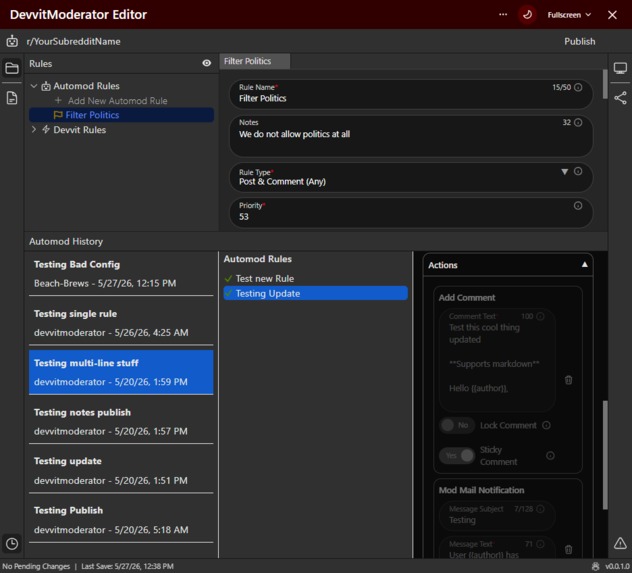The width and height of the screenshot is (632, 573).
Task: Expand the Devvit Rules tree node
Action: pos(34,129)
